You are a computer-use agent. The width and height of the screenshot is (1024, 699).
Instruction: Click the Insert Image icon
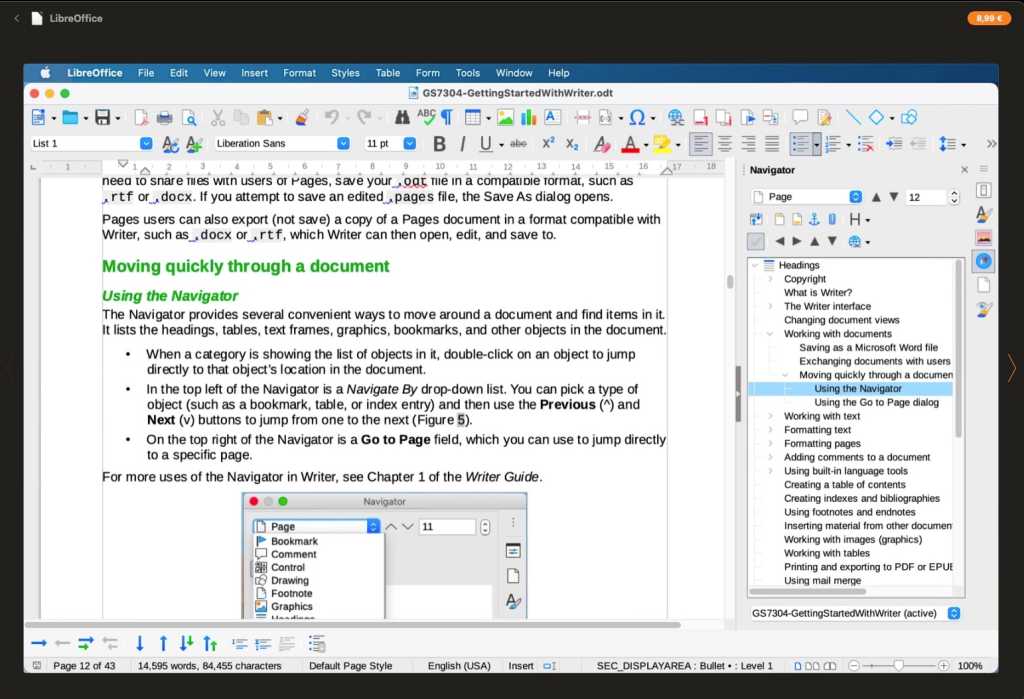505,118
